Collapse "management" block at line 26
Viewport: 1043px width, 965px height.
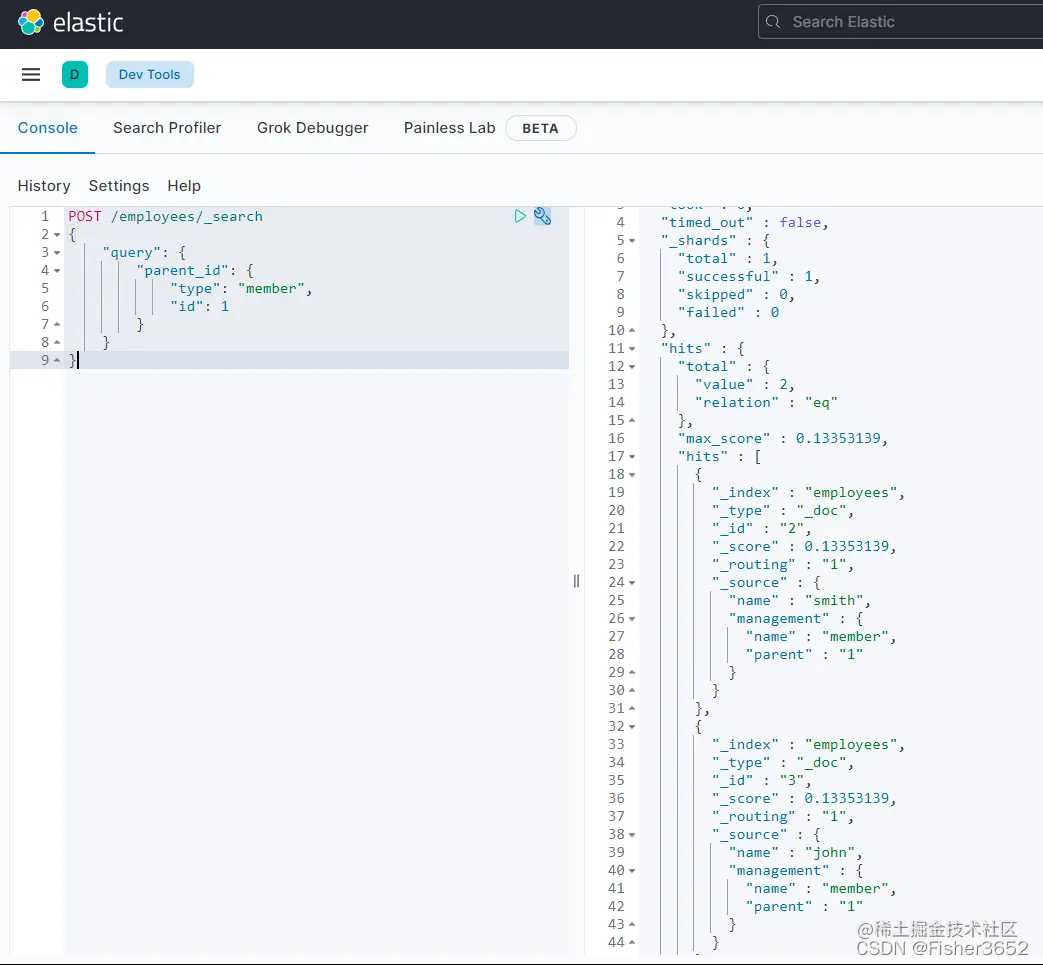(x=632, y=619)
